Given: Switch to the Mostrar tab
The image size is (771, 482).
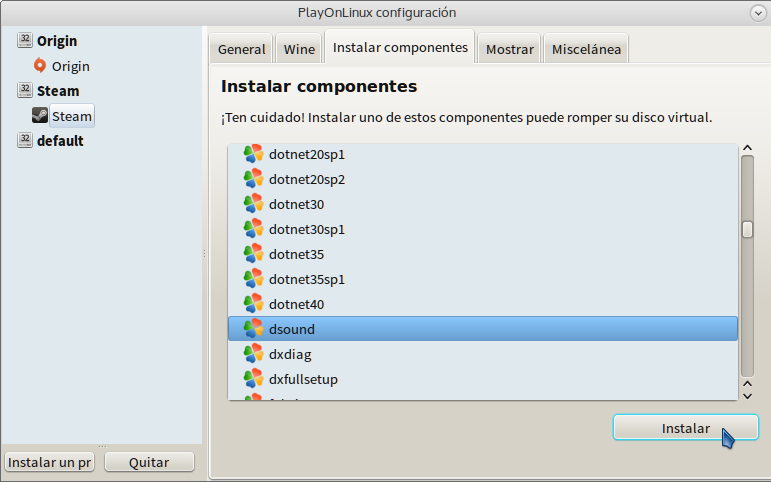Looking at the screenshot, I should coord(511,49).
